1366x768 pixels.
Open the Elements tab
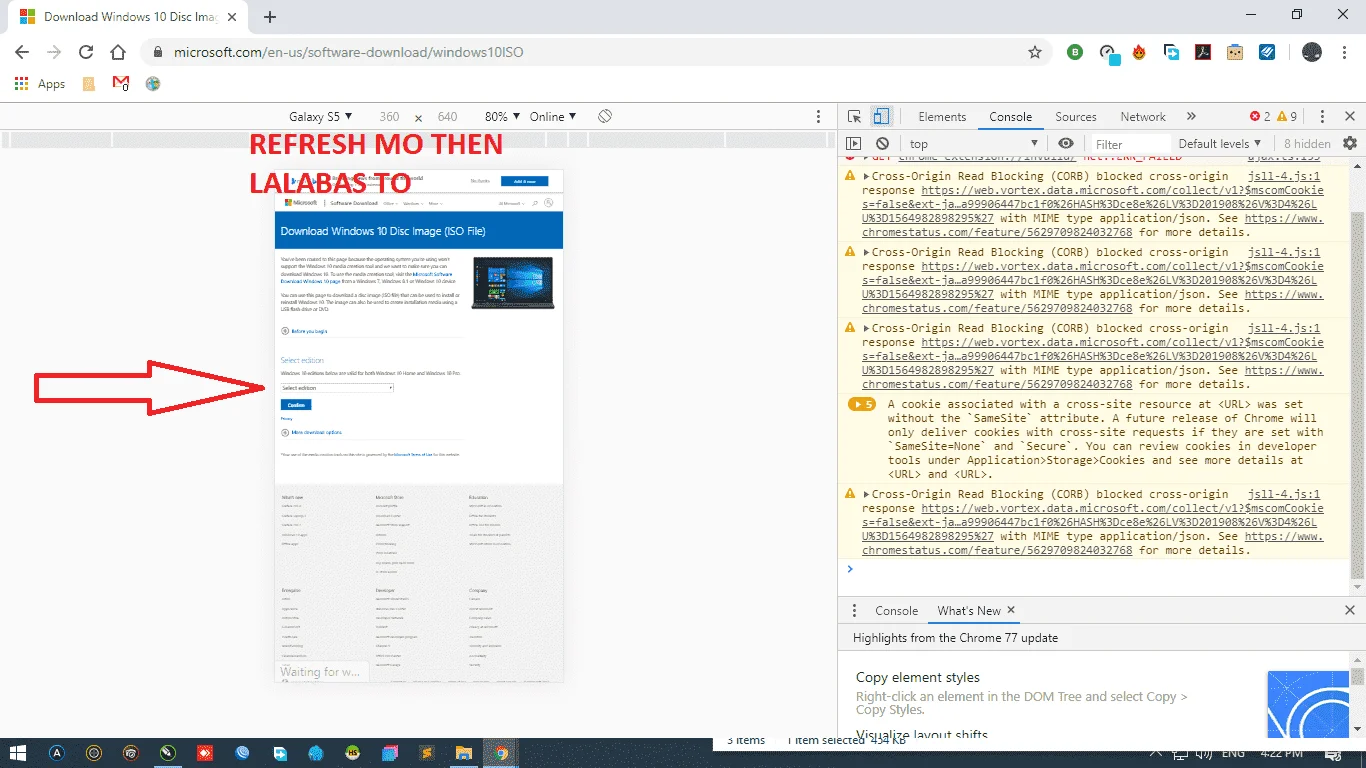pyautogui.click(x=942, y=117)
